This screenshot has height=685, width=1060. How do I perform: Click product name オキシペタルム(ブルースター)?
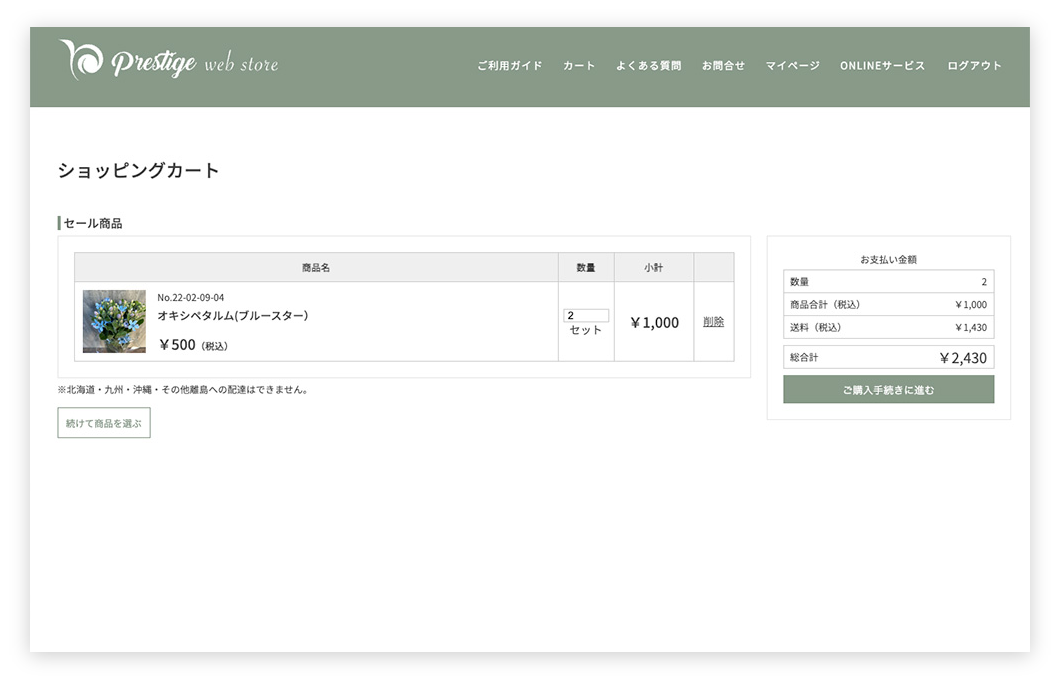[232, 315]
